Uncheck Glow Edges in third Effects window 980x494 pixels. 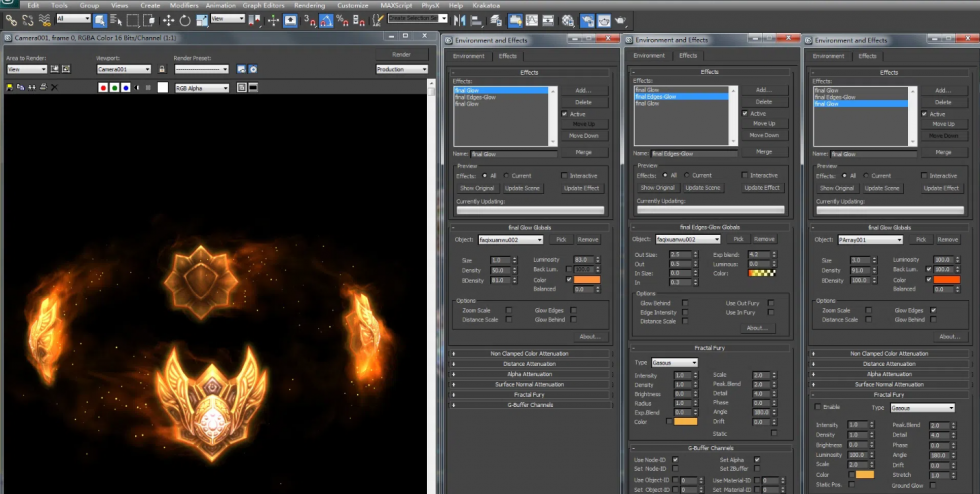[x=933, y=310]
